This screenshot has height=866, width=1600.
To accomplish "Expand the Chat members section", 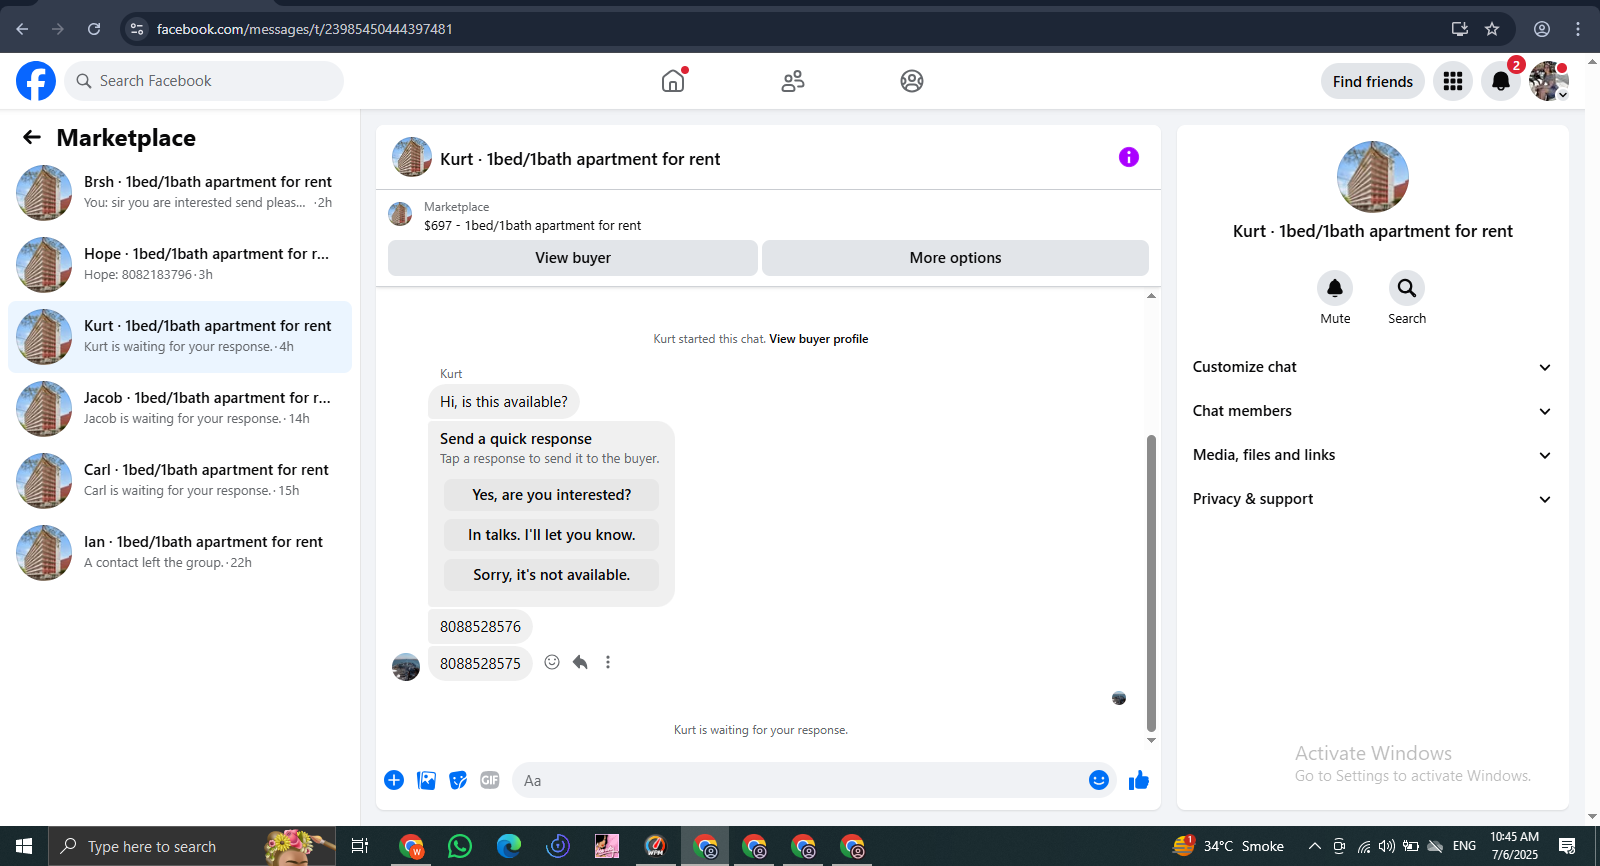I will pyautogui.click(x=1372, y=411).
